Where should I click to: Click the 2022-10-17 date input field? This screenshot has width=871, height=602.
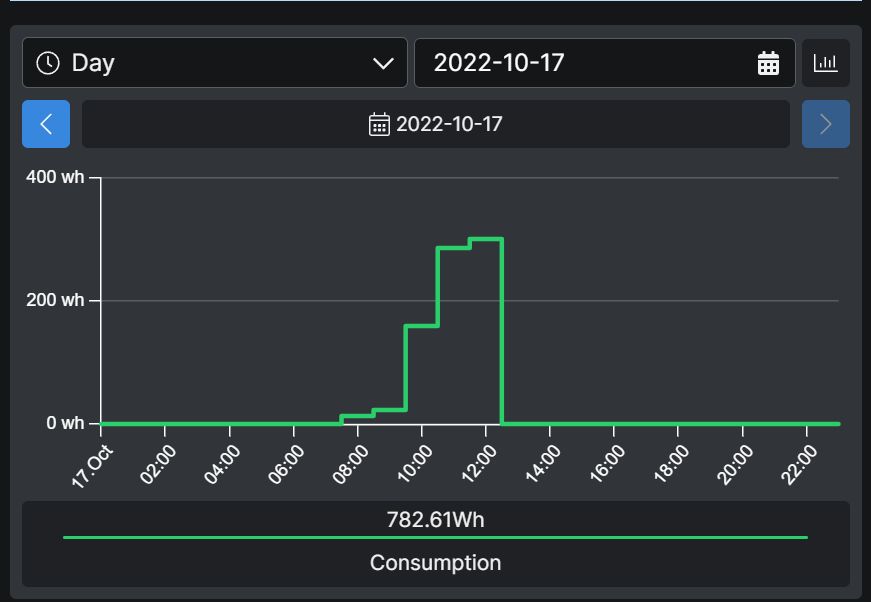point(604,63)
